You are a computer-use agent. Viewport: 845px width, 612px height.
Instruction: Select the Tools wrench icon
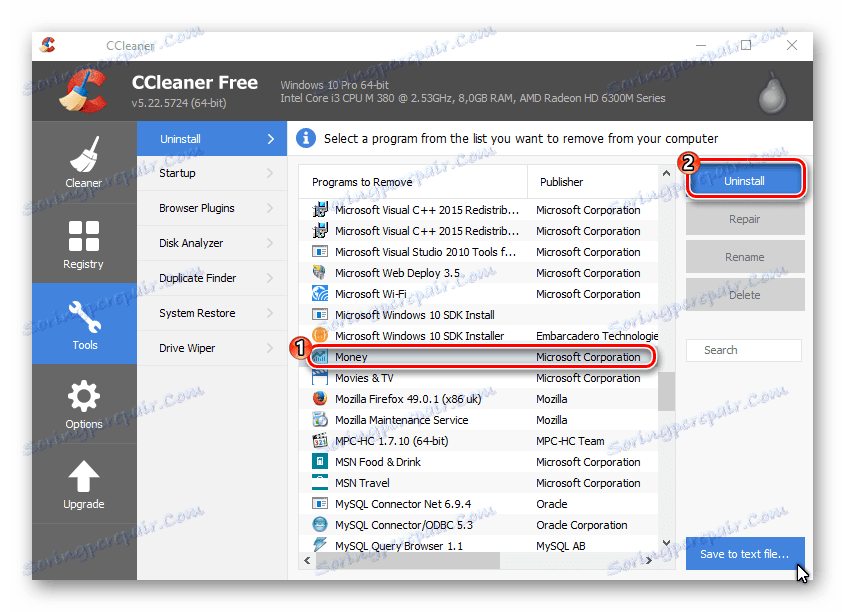pos(85,316)
